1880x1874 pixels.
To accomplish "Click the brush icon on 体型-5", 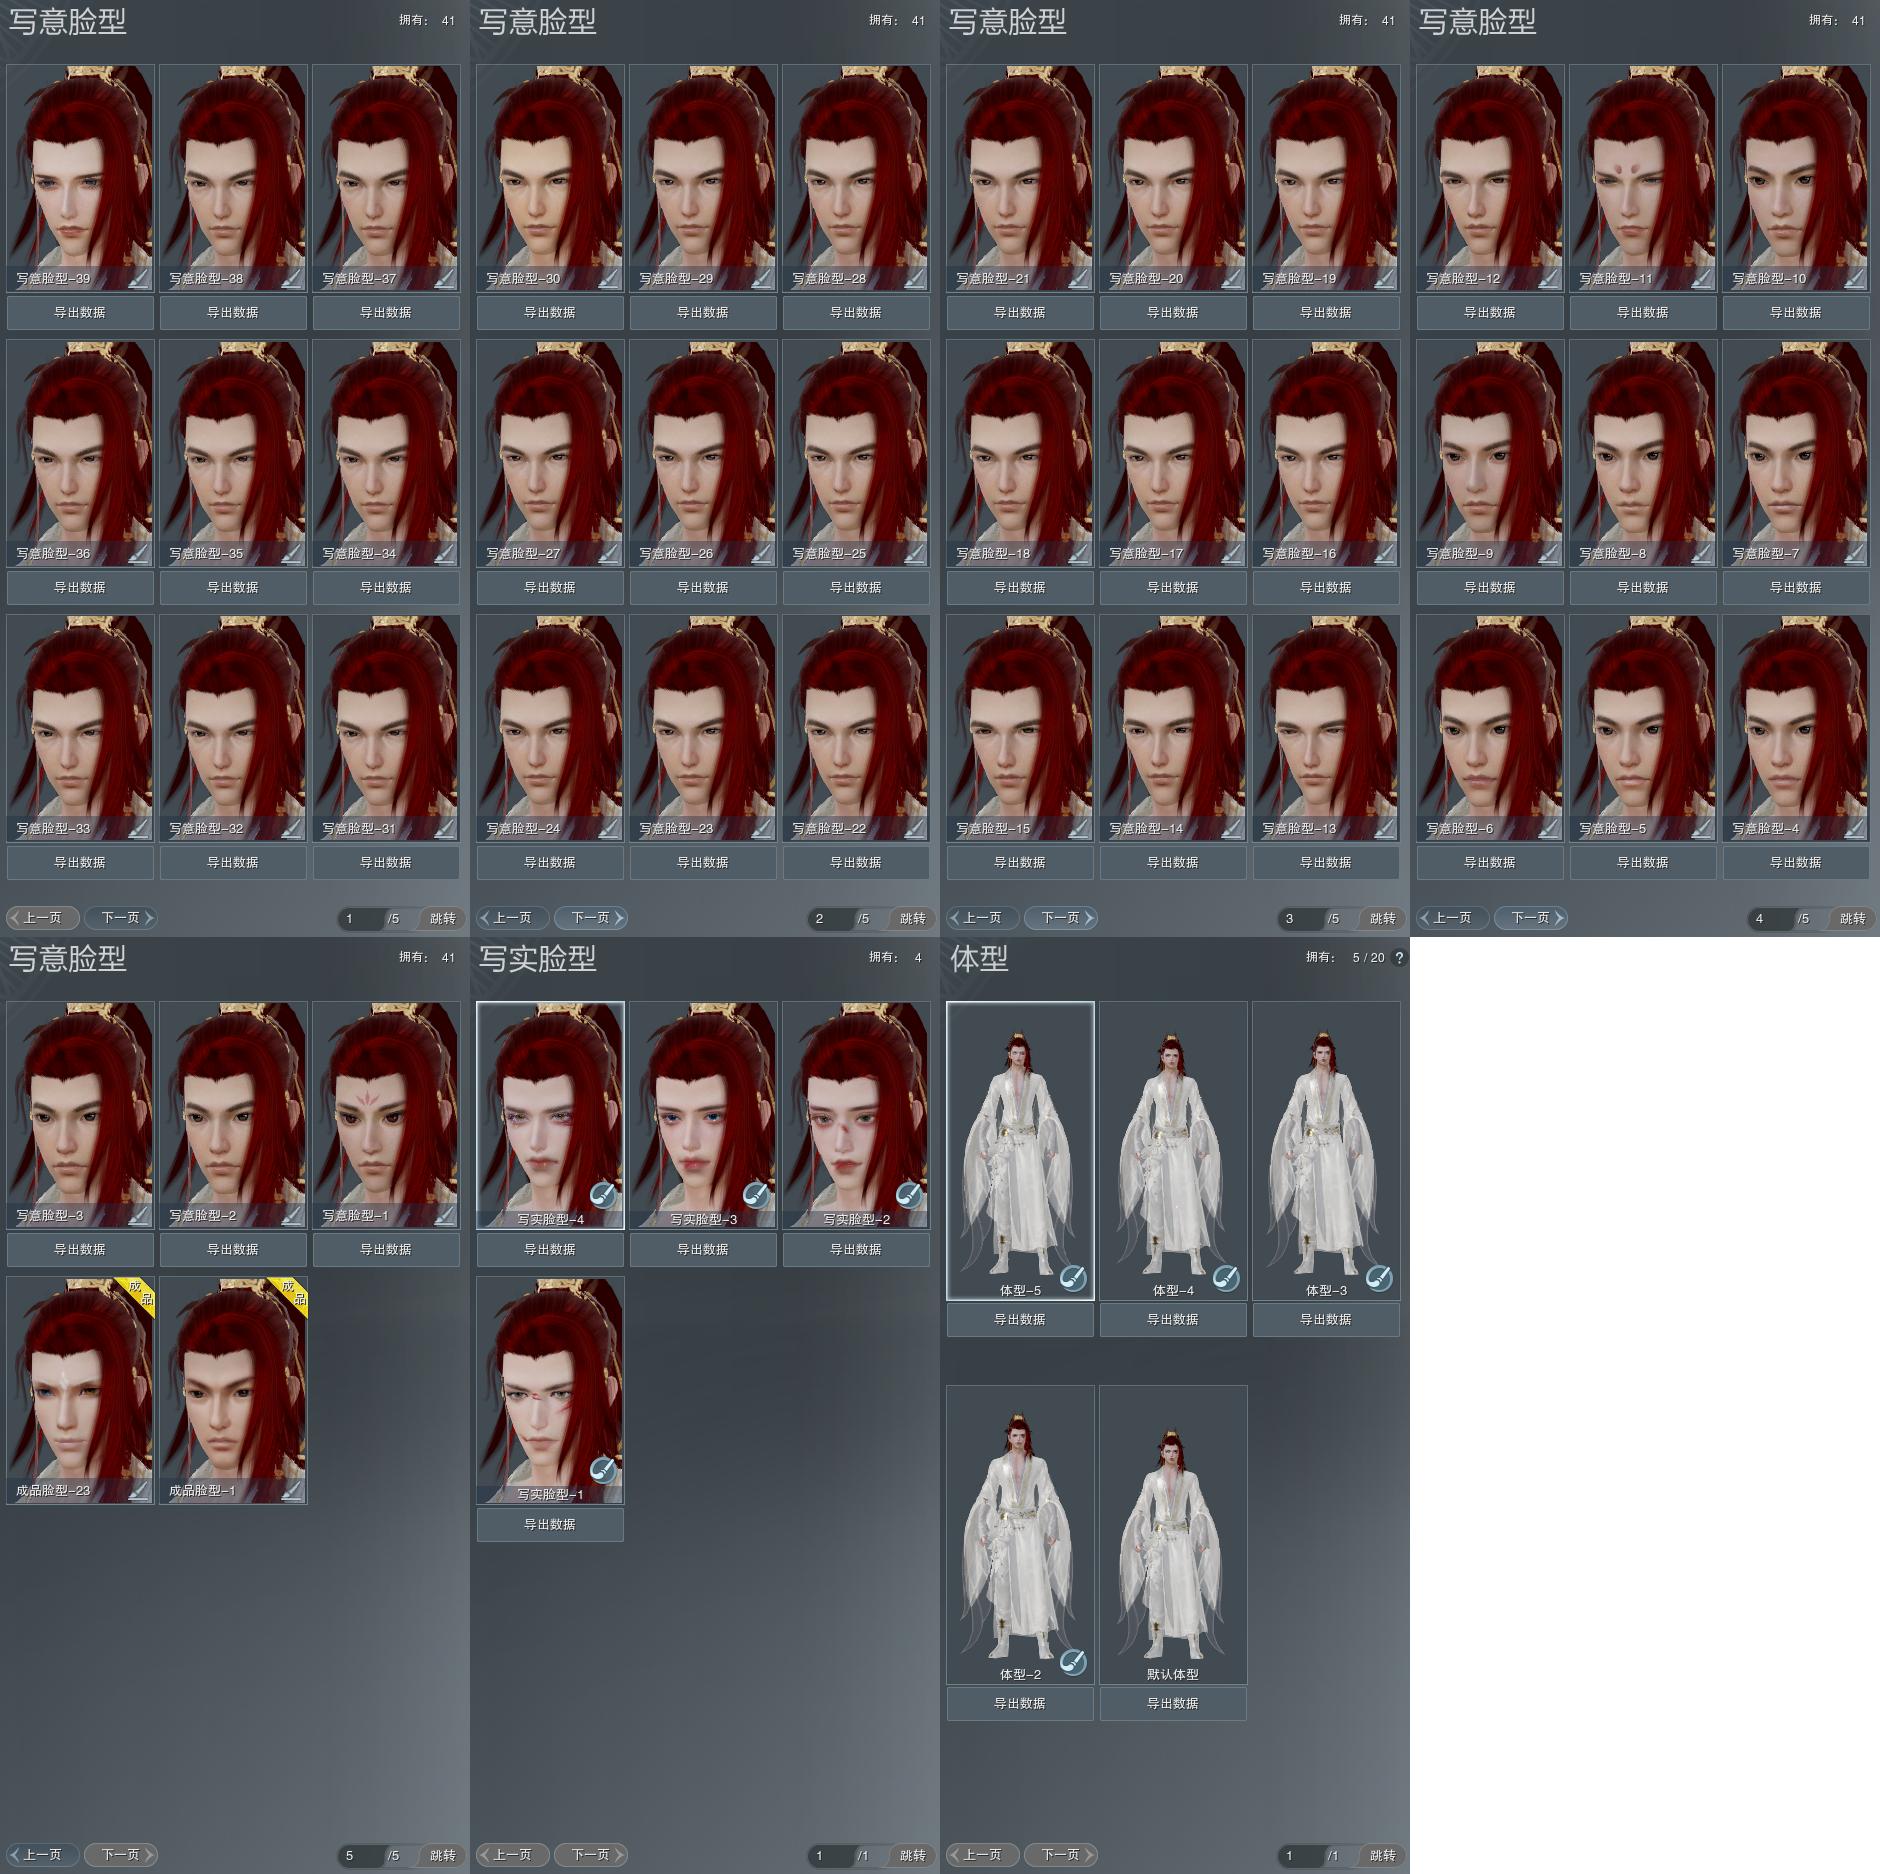I will (1073, 1277).
